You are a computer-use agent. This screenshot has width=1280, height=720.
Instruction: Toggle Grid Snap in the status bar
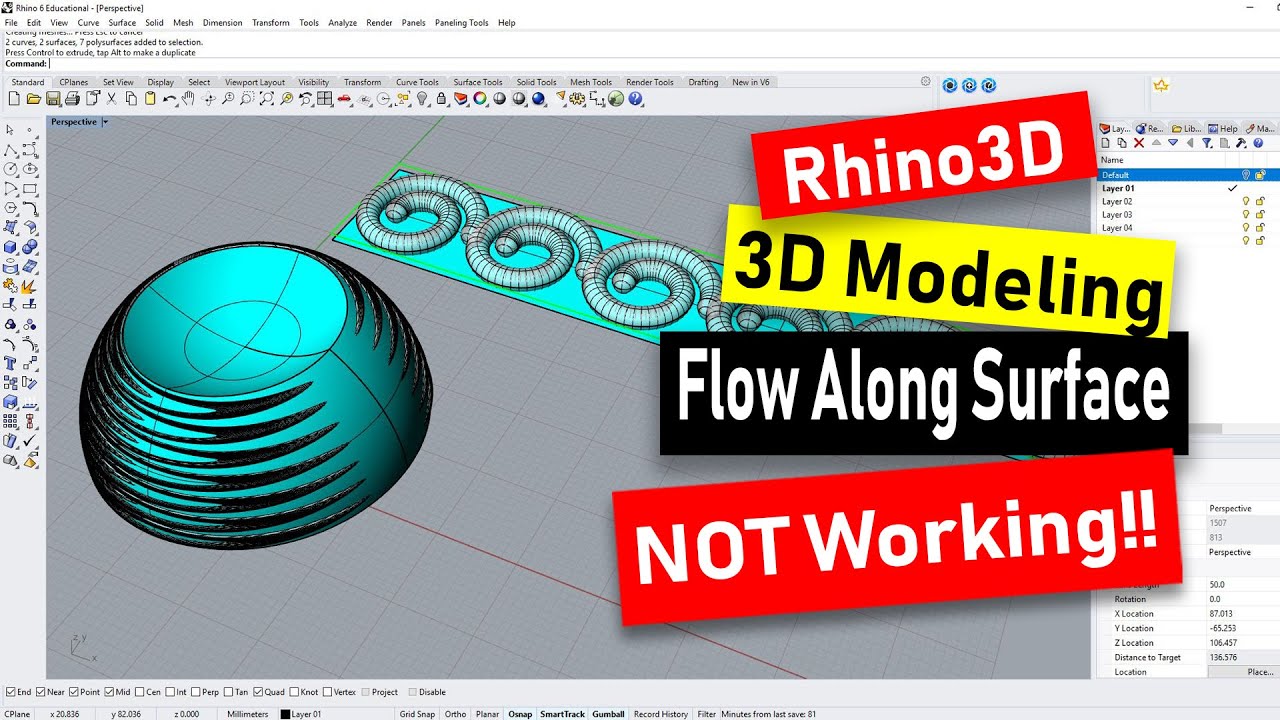(x=417, y=714)
